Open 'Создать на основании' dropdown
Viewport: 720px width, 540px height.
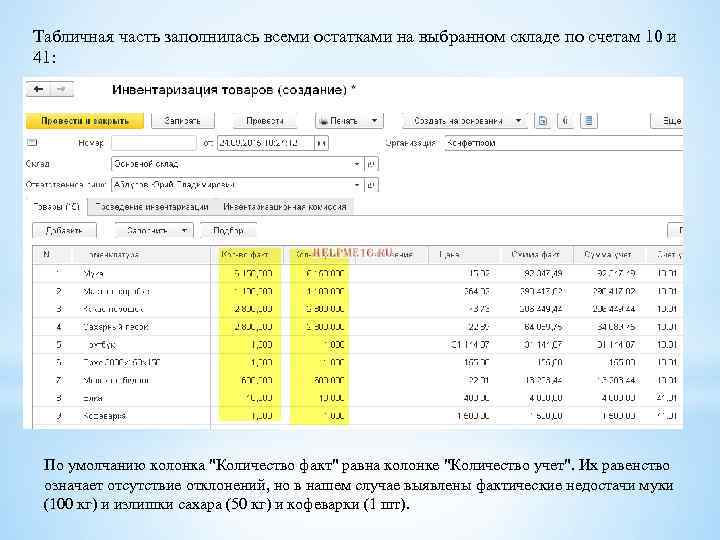(464, 121)
